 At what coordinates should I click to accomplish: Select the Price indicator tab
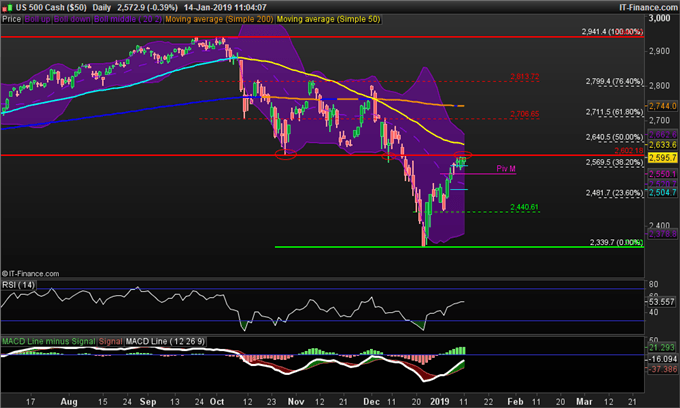[11, 19]
